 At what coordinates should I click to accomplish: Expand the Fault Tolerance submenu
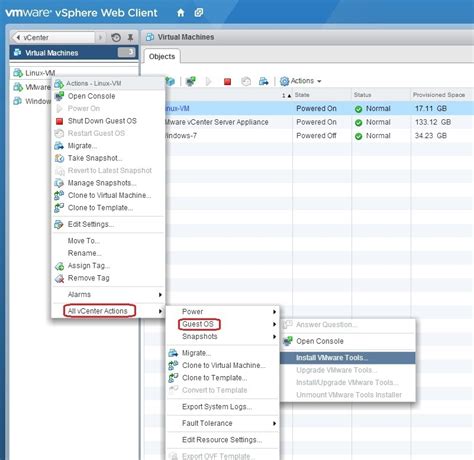click(x=223, y=423)
